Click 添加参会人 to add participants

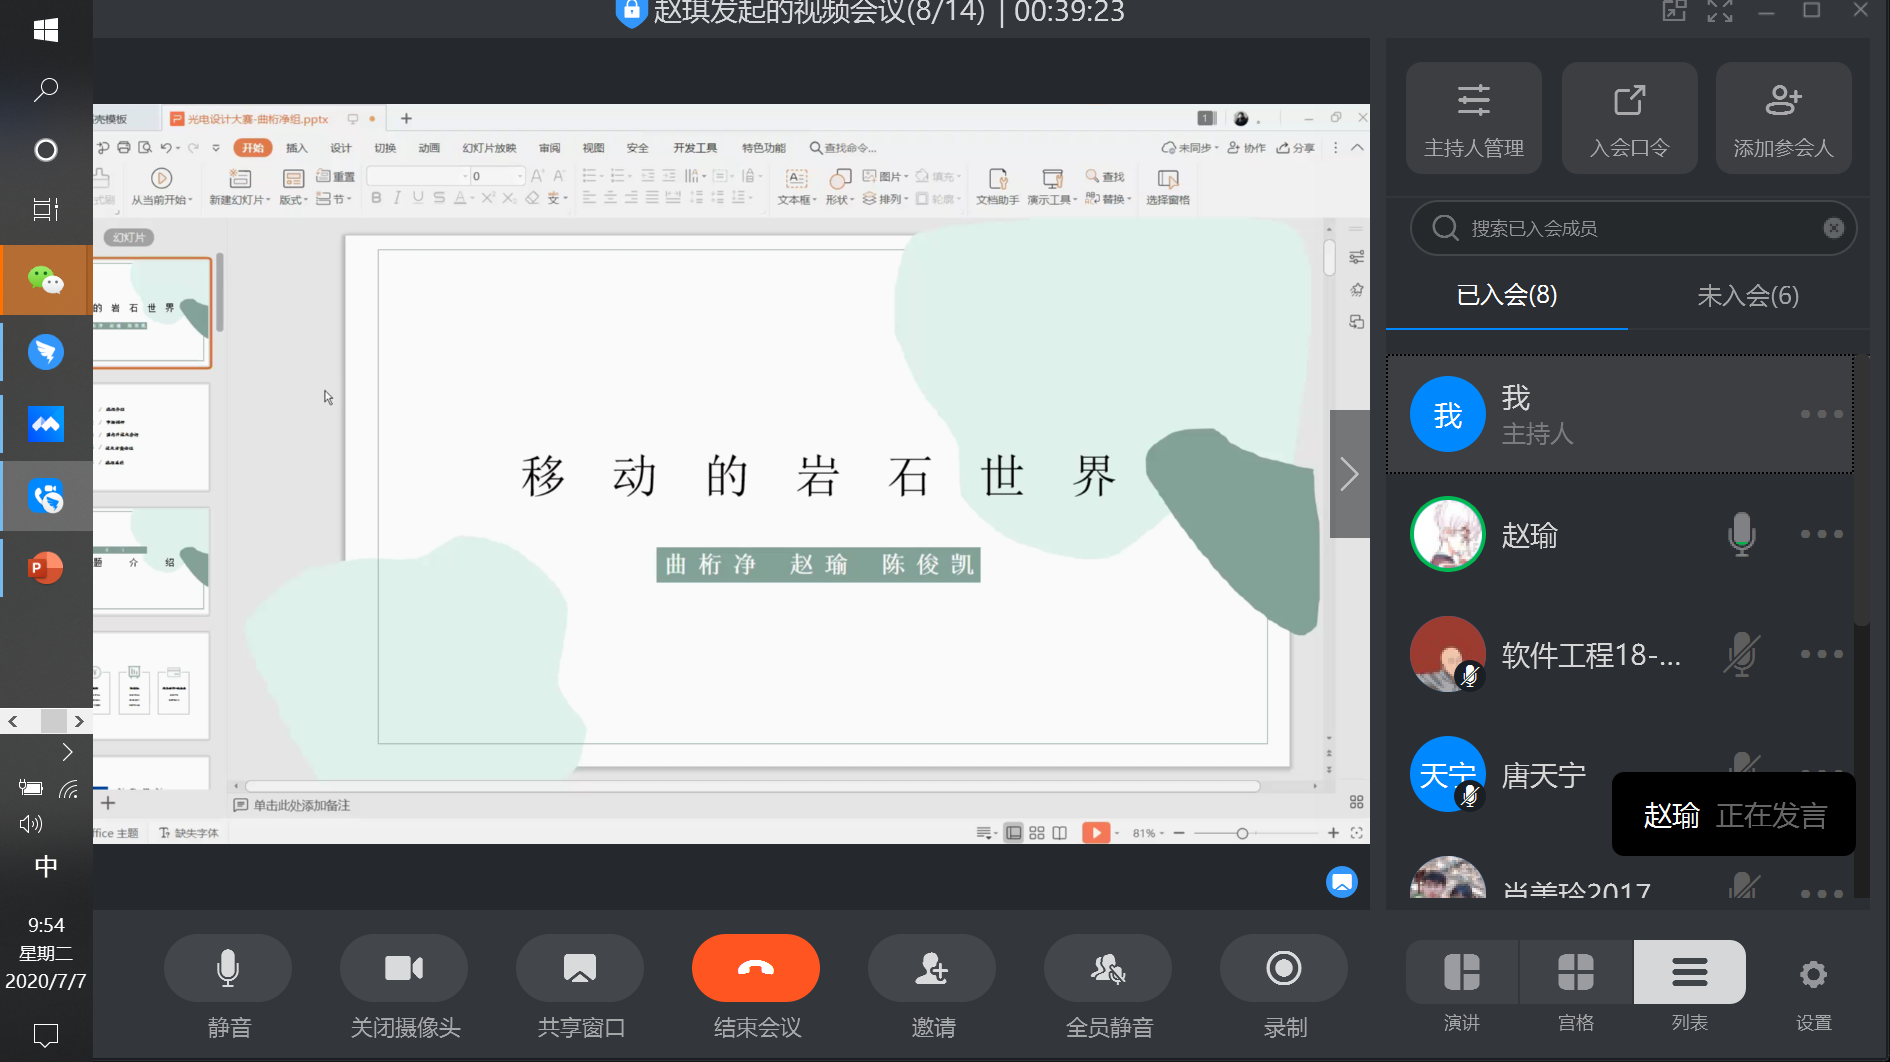pyautogui.click(x=1783, y=117)
